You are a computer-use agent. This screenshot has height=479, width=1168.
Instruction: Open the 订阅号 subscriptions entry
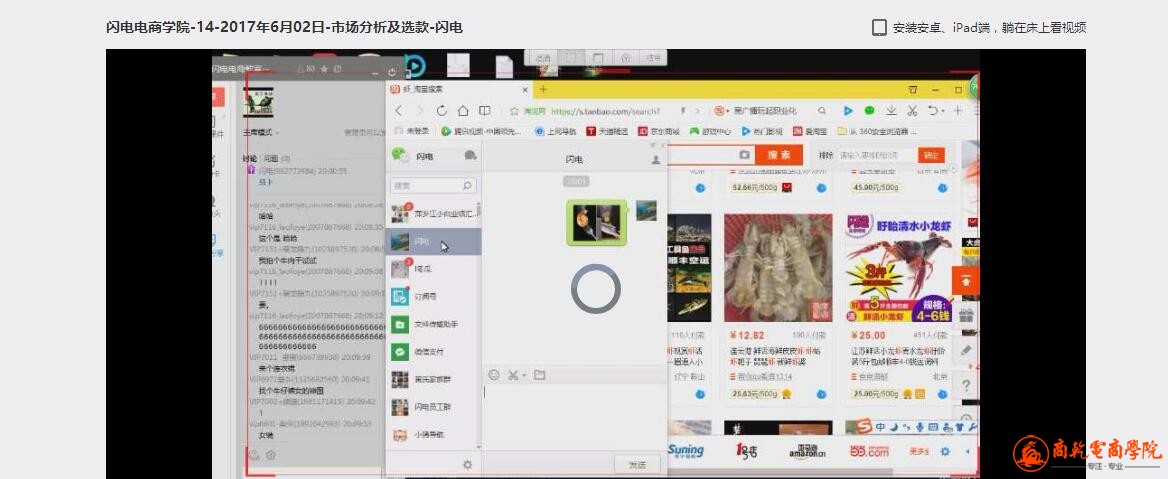coord(433,296)
